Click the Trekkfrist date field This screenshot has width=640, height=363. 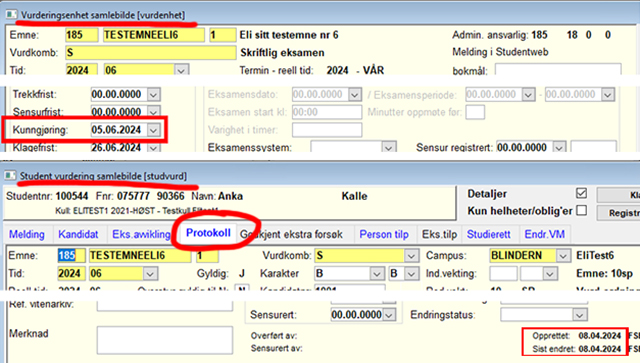pos(119,95)
